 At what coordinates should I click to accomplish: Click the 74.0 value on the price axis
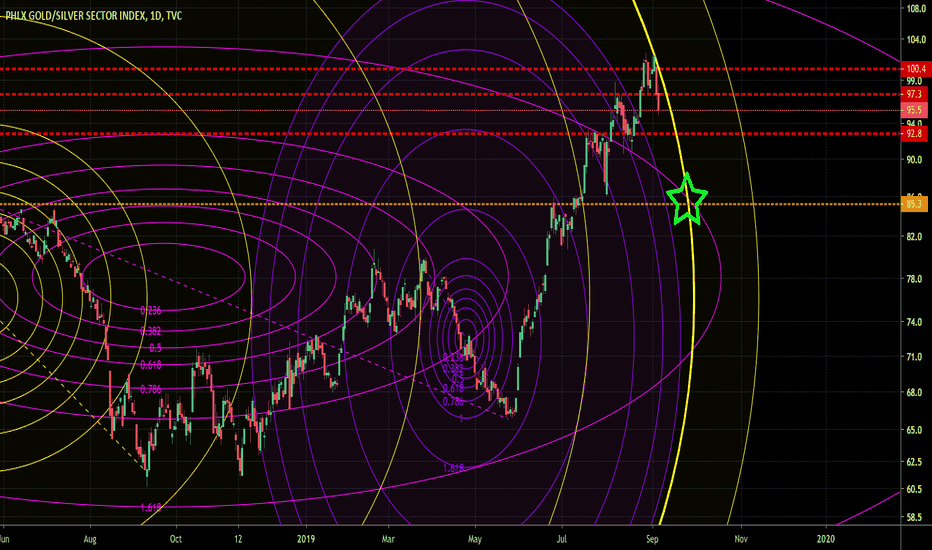pyautogui.click(x=916, y=322)
